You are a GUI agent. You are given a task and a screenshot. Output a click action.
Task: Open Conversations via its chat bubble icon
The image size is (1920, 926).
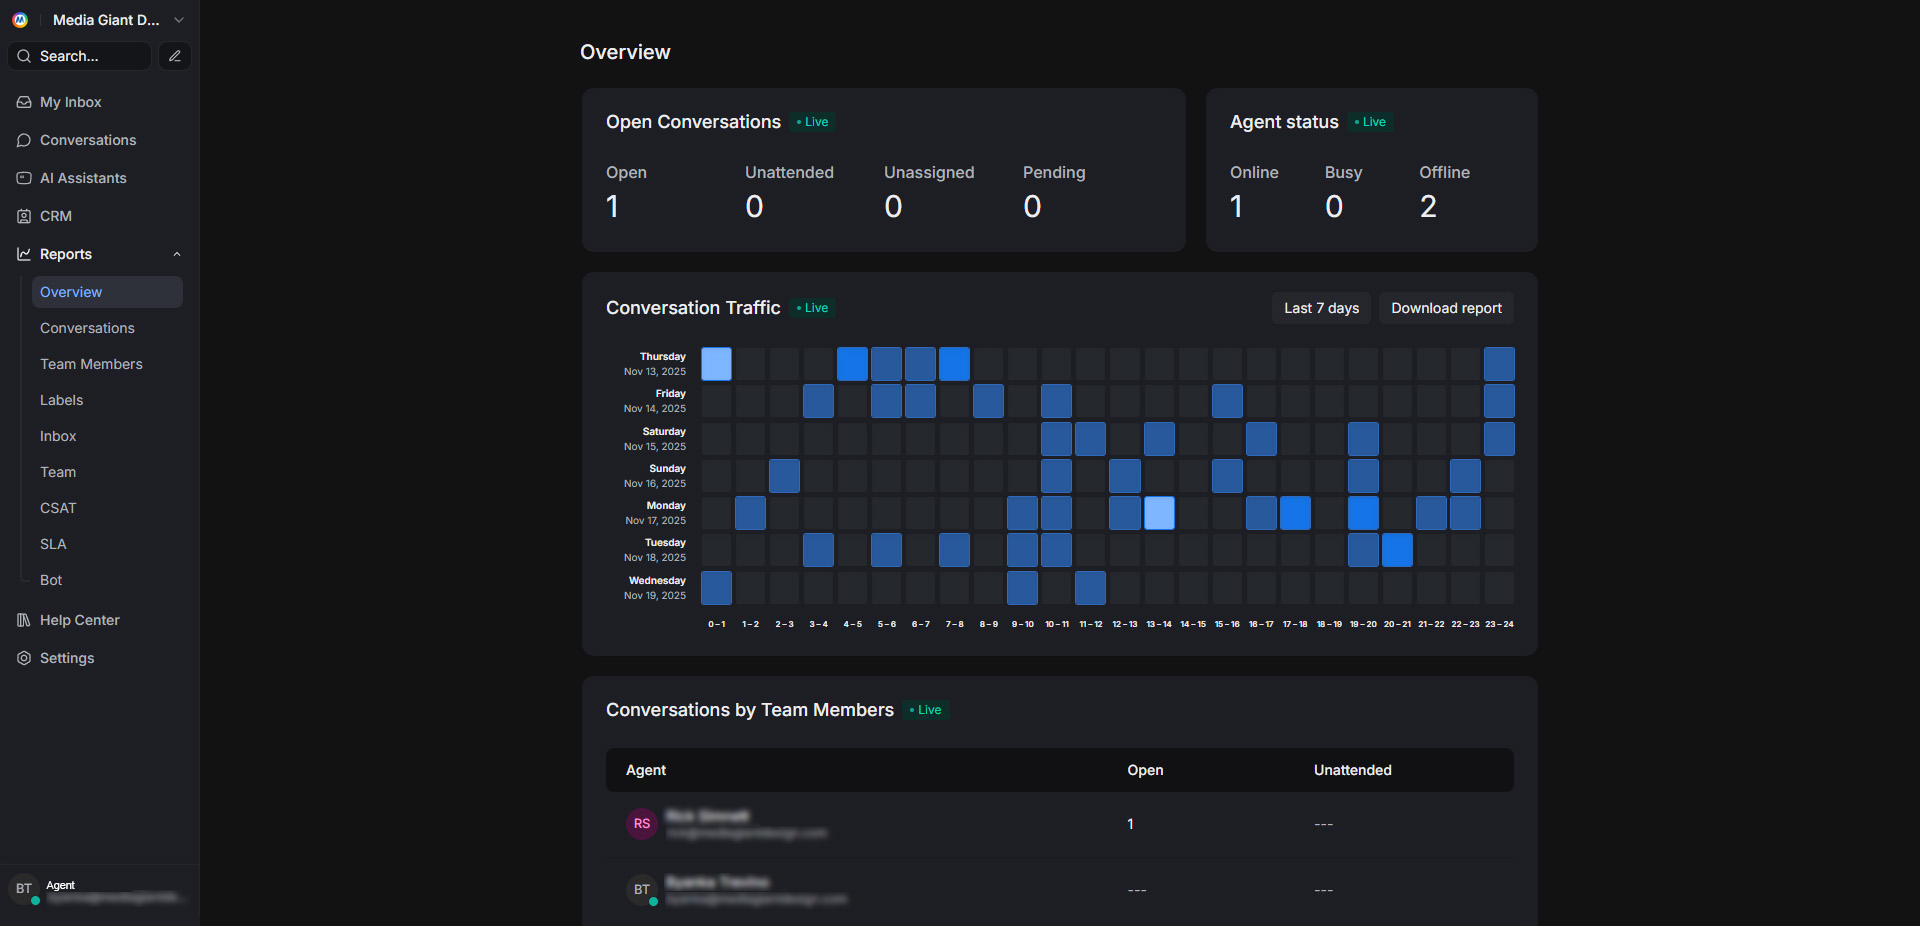pyautogui.click(x=24, y=140)
